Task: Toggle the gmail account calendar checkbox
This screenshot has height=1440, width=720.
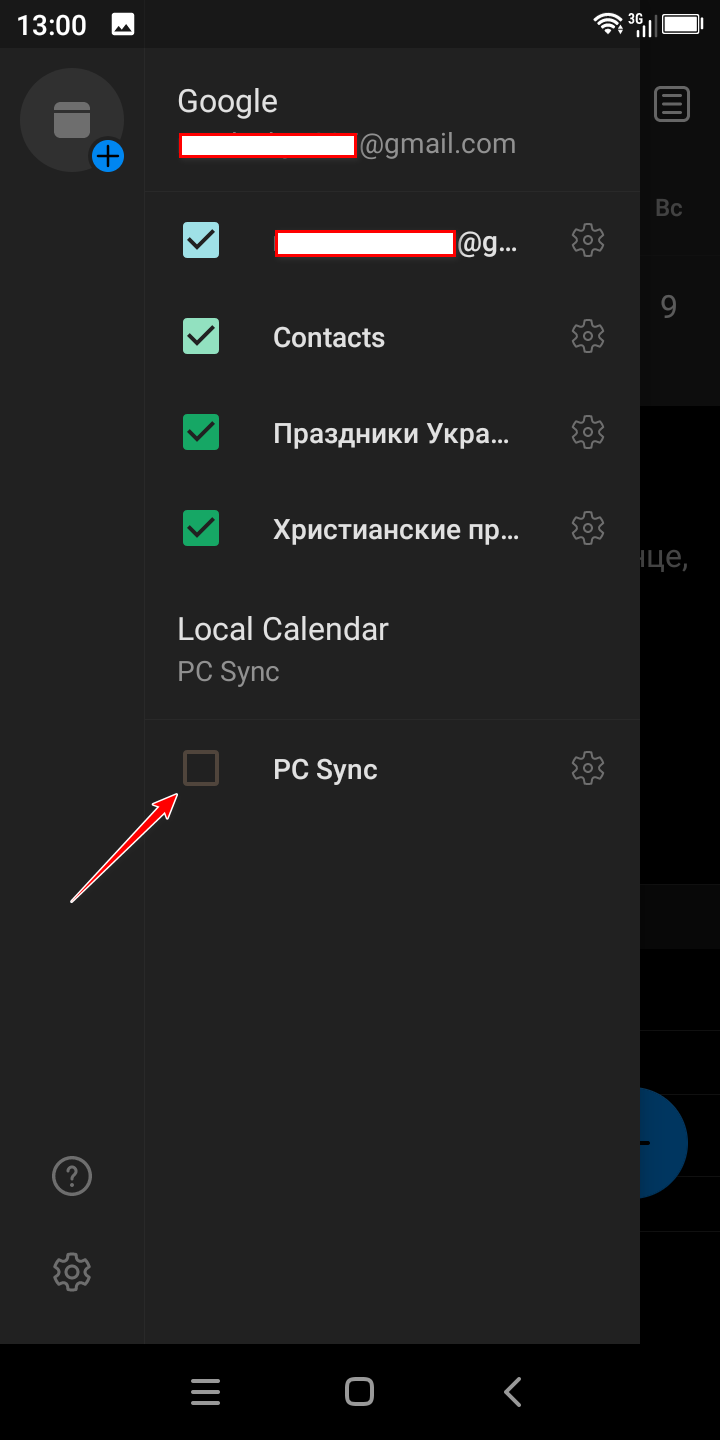Action: point(201,240)
